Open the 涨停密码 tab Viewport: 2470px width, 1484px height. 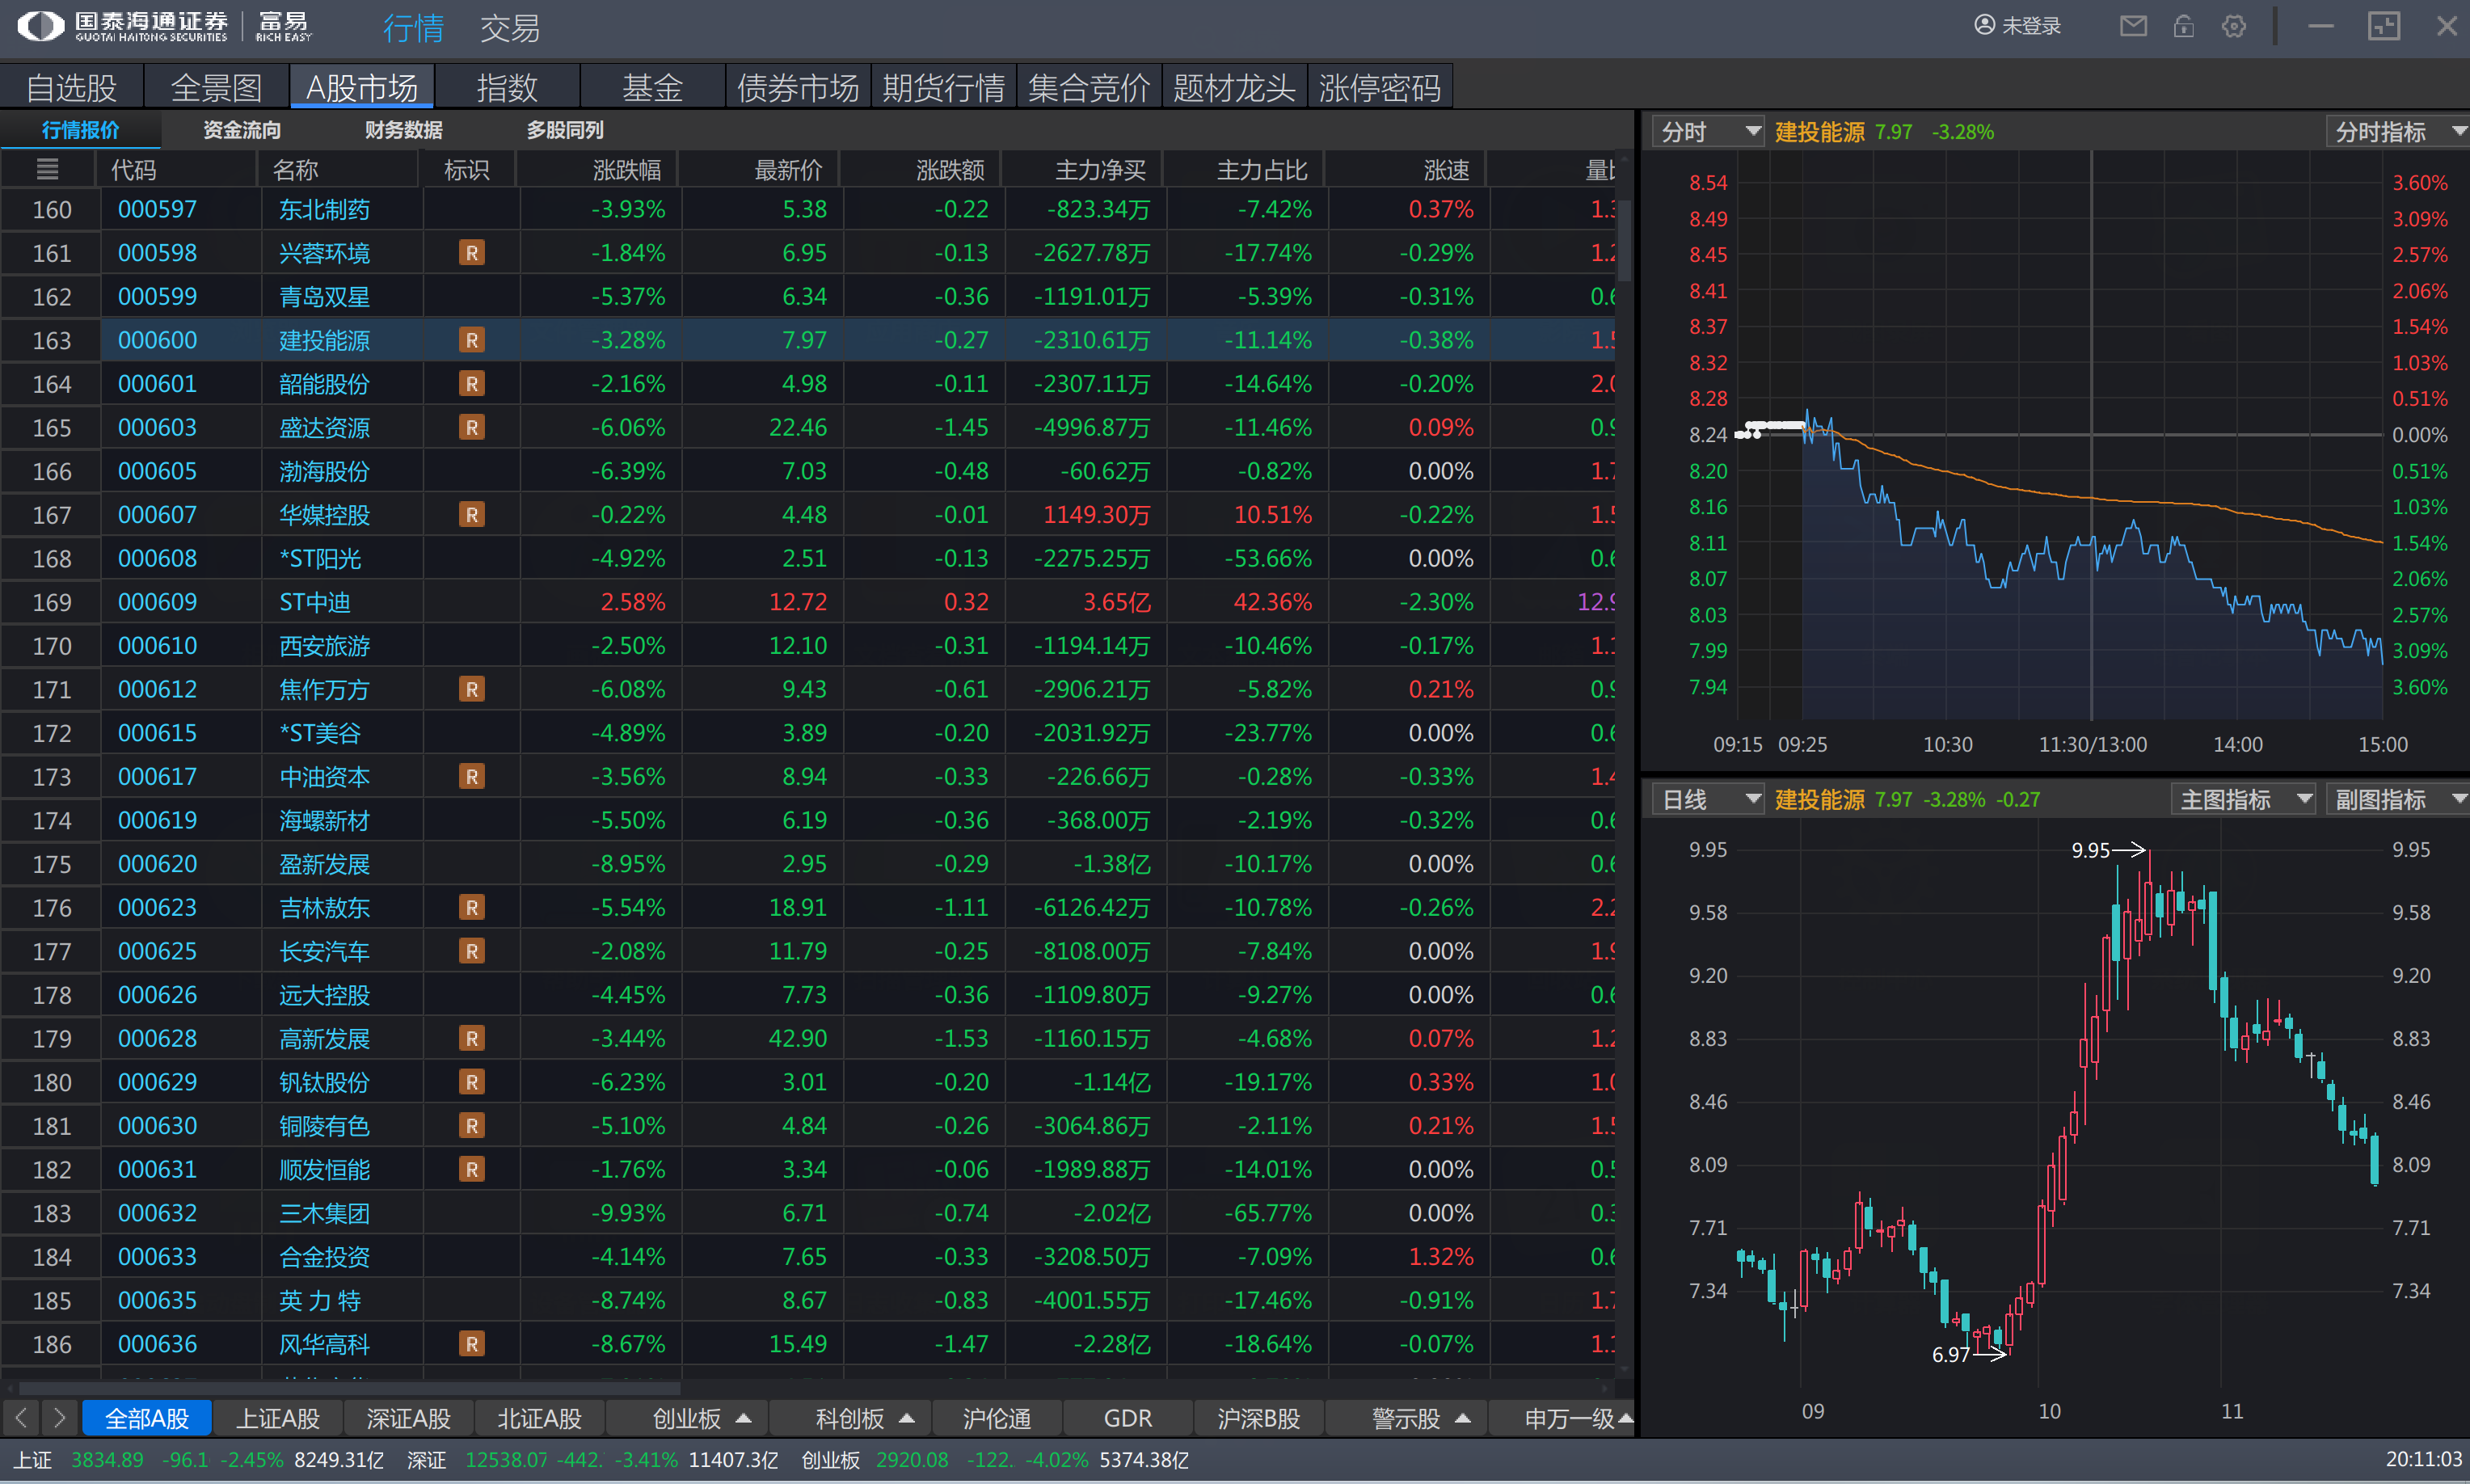(x=1380, y=87)
